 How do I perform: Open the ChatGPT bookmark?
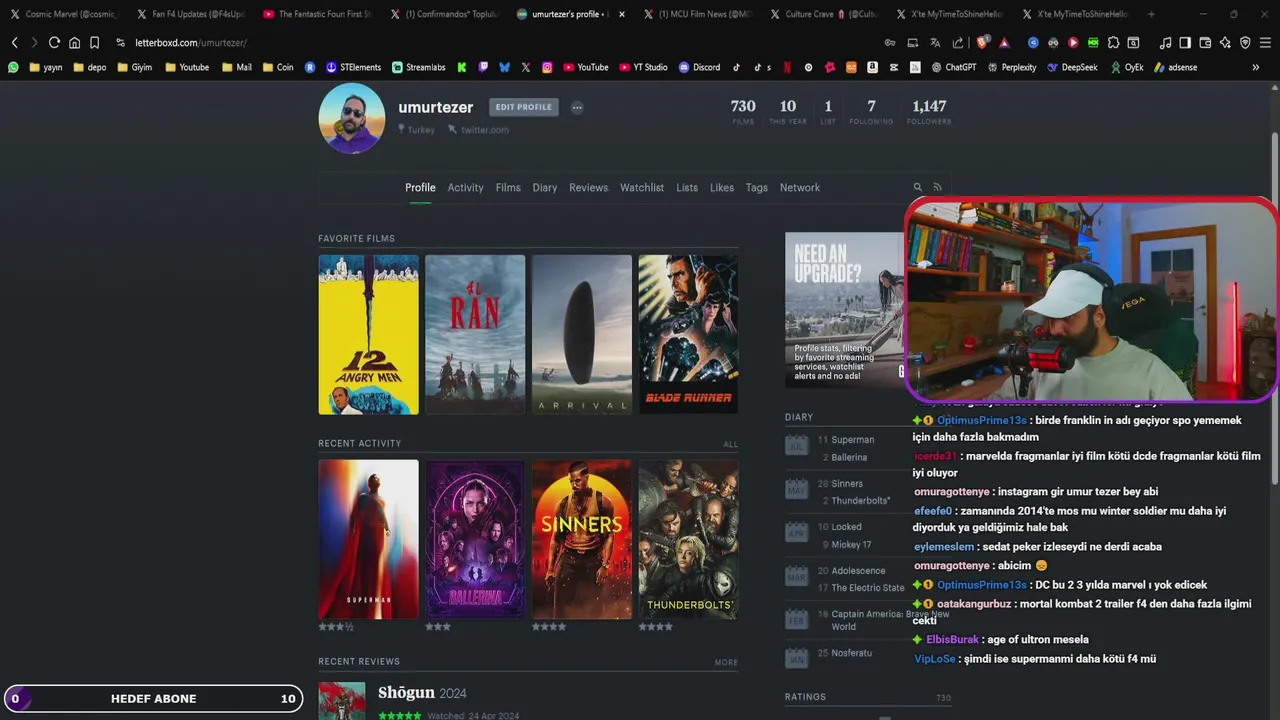953,67
